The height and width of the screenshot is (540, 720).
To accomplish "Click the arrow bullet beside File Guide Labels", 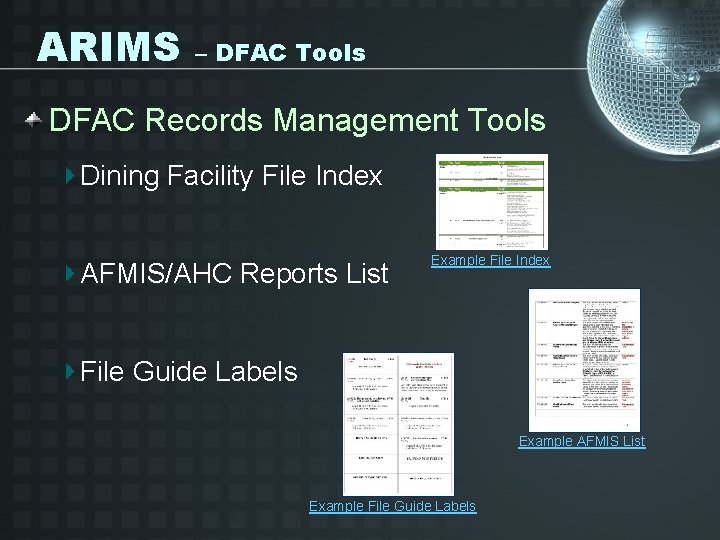I will tap(70, 371).
